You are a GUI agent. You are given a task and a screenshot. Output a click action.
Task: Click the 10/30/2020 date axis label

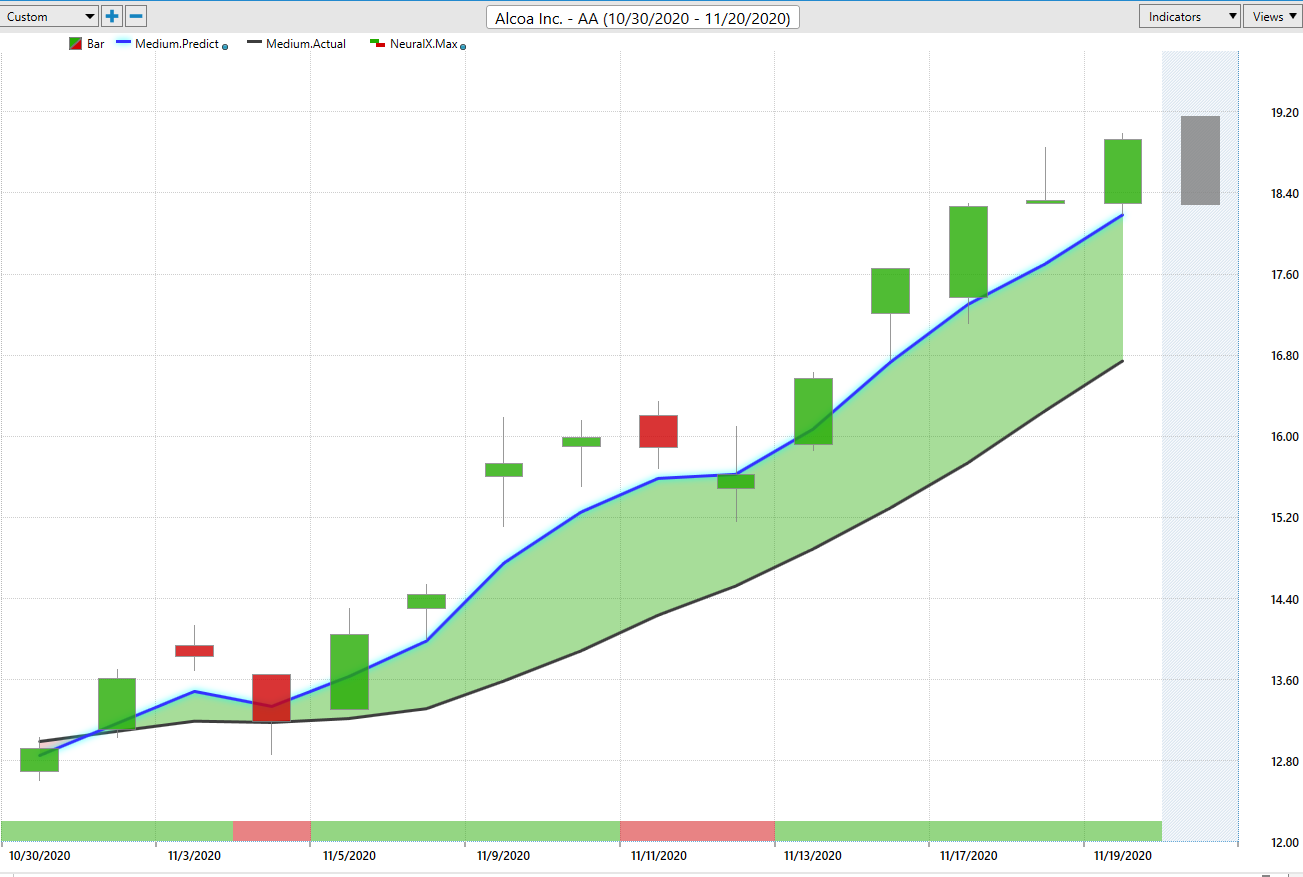pyautogui.click(x=40, y=856)
